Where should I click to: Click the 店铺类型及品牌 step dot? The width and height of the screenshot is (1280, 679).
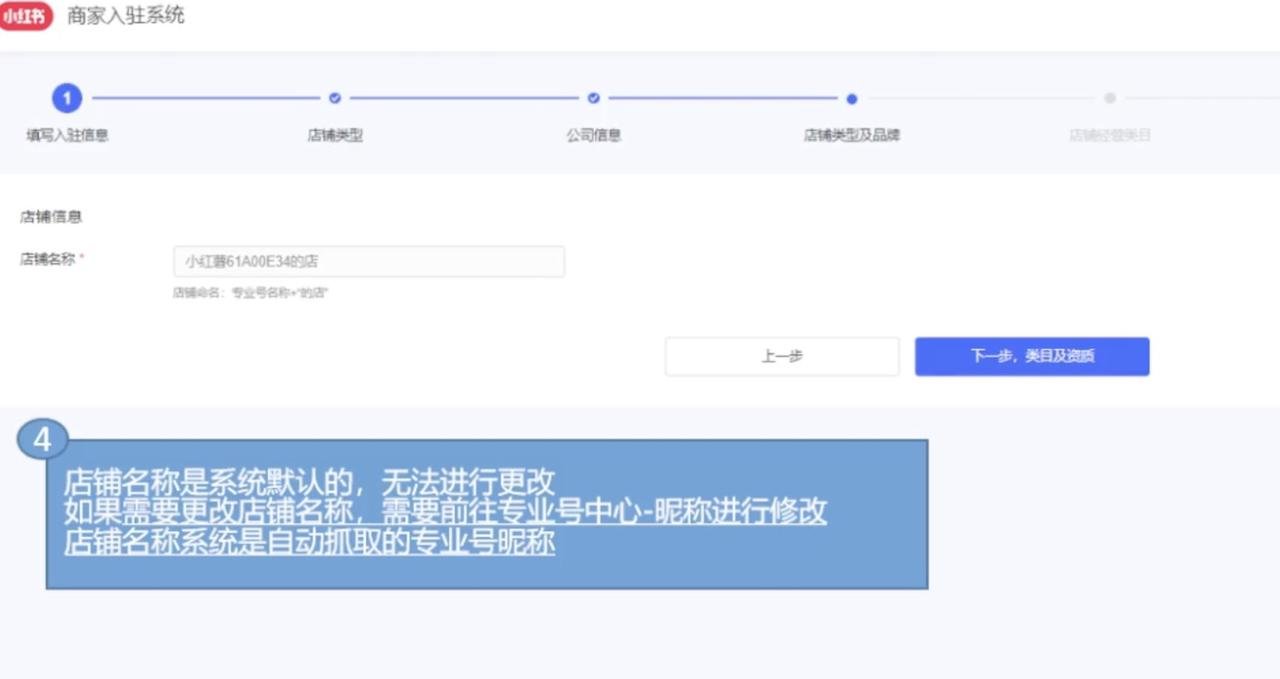click(x=851, y=98)
